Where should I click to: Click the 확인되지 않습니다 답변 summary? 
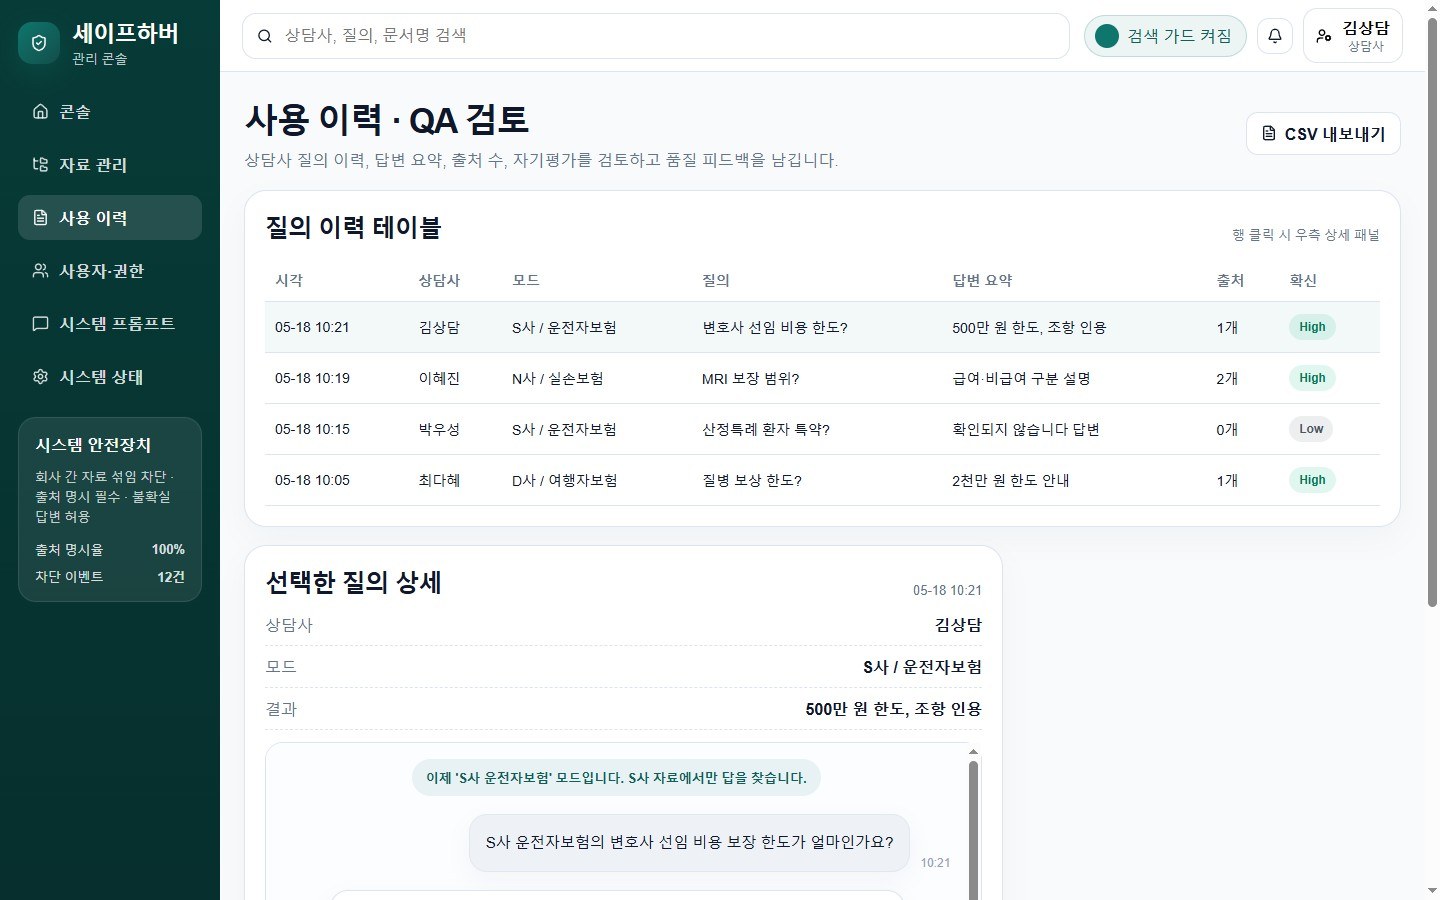(x=1026, y=429)
